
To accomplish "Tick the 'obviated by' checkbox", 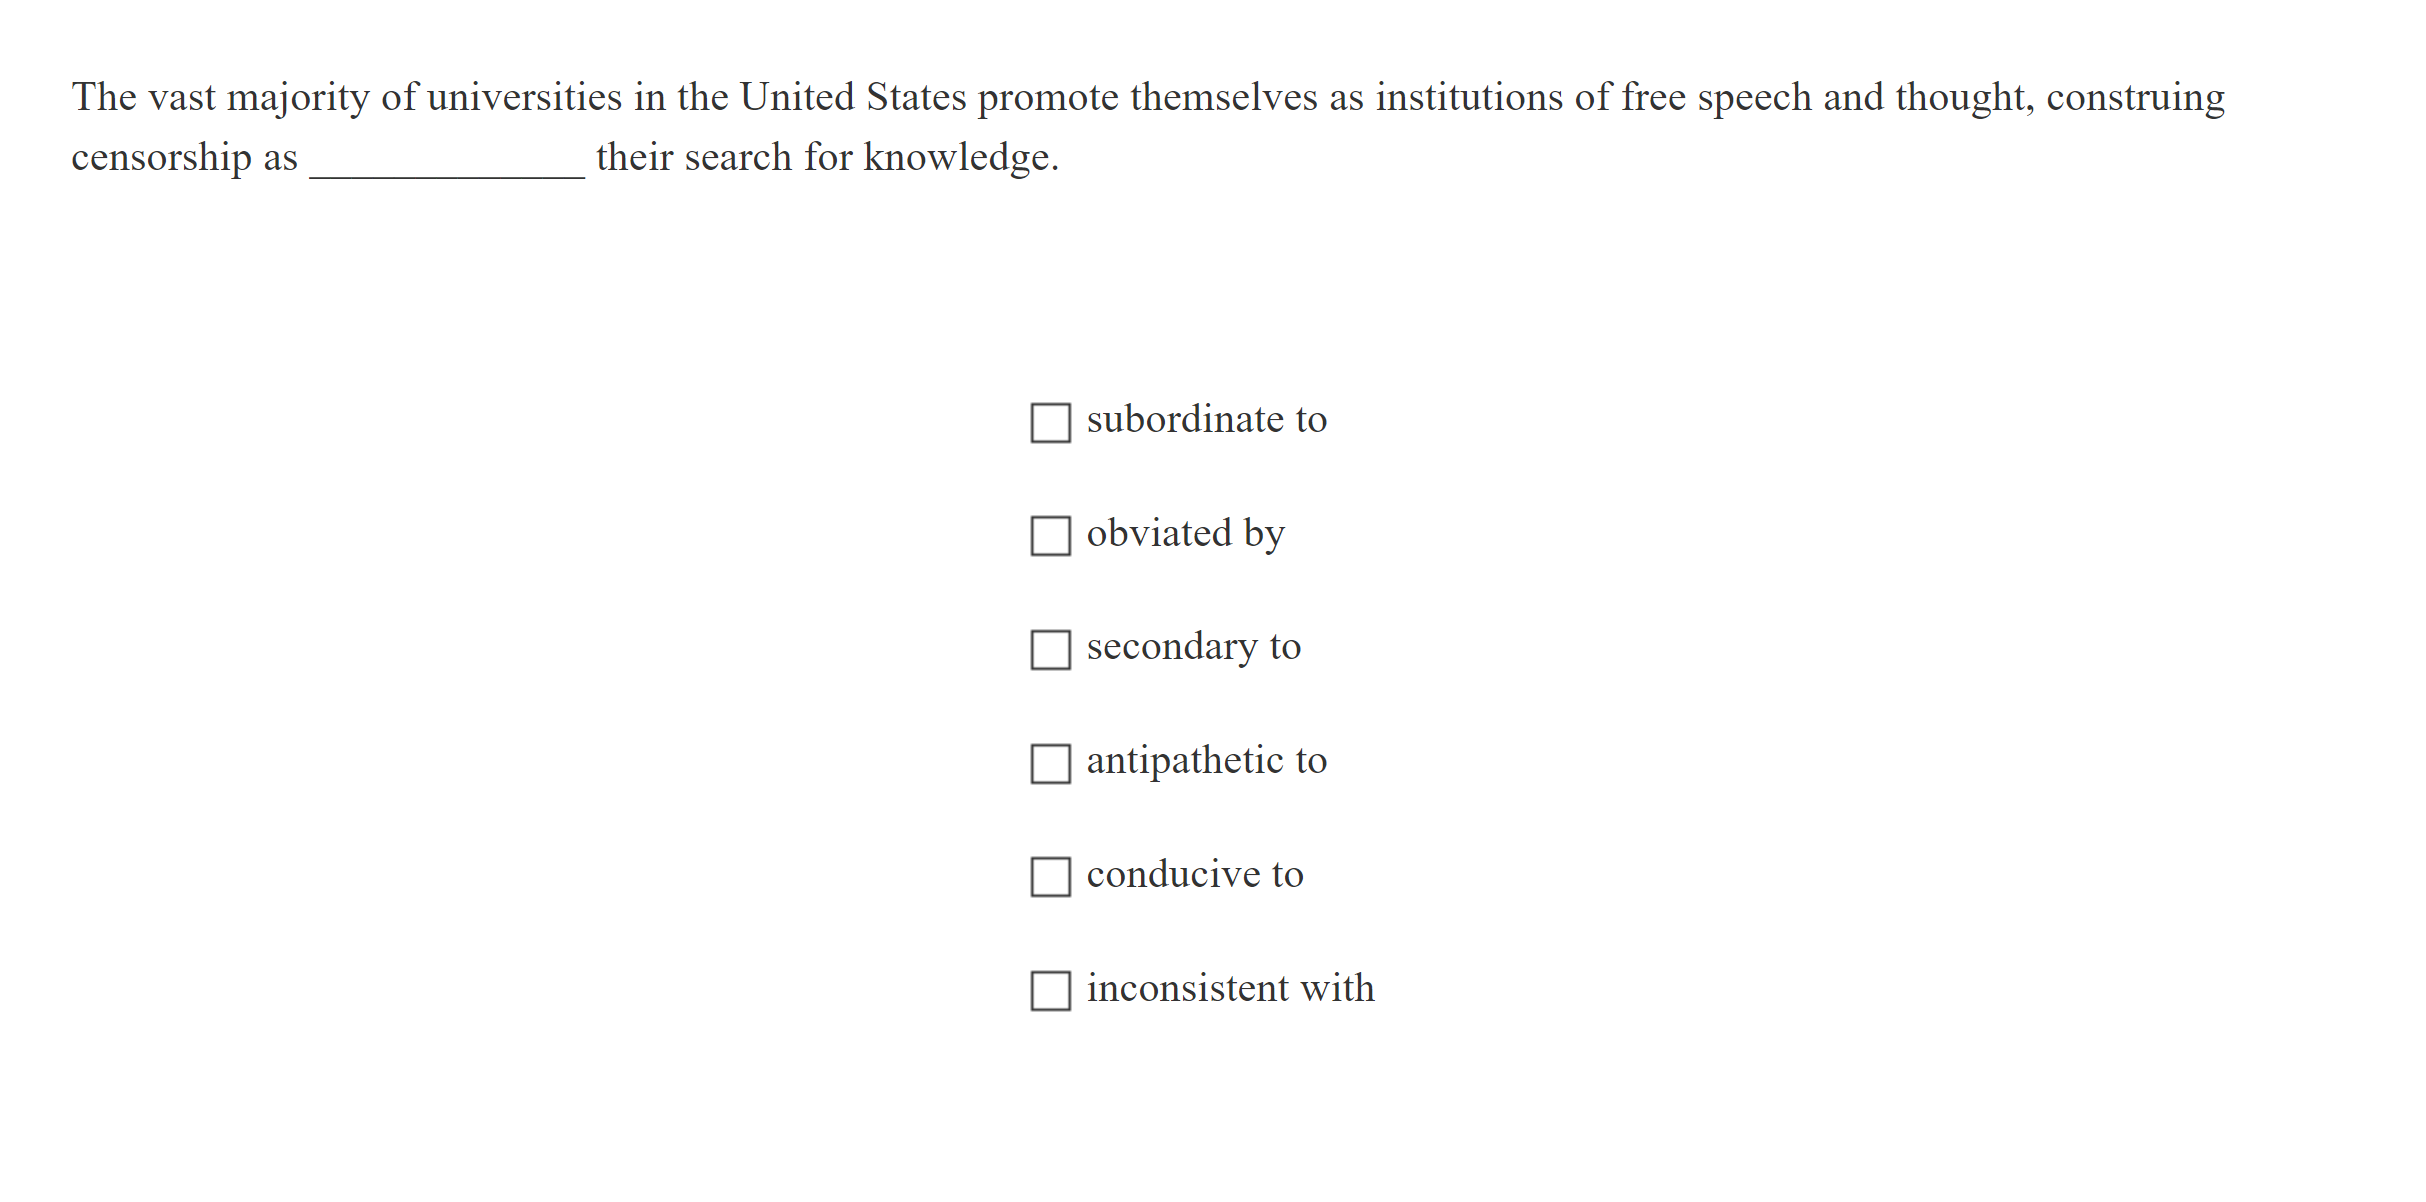I will 1050,536.
